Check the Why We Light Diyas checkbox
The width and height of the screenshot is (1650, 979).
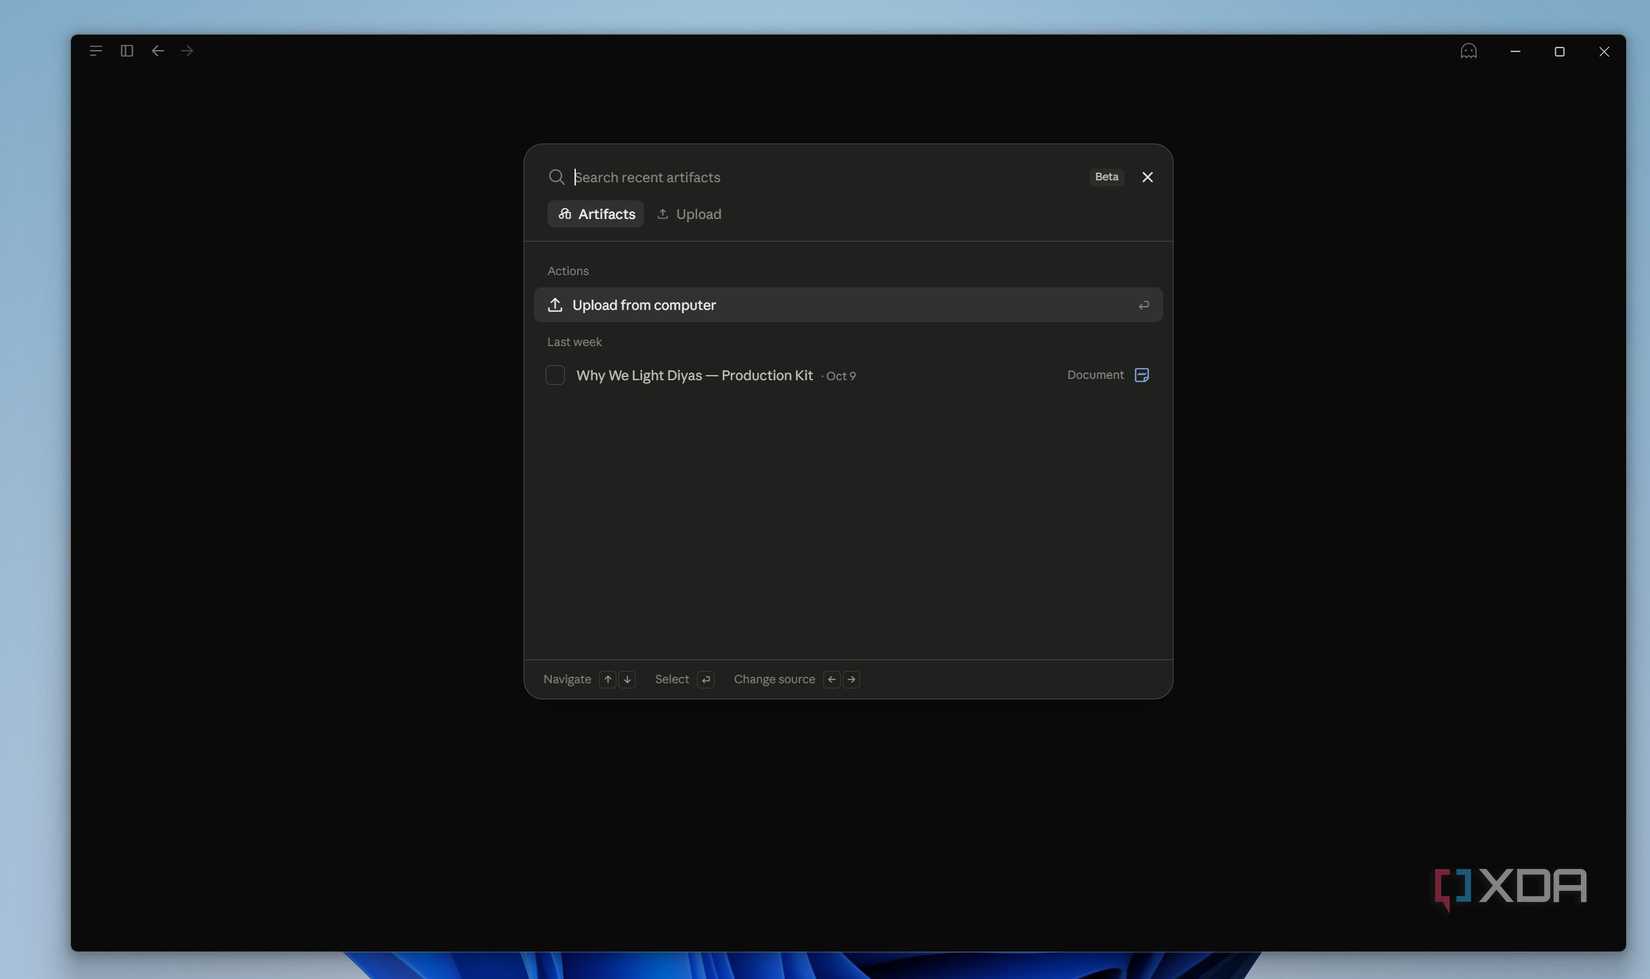coord(555,375)
